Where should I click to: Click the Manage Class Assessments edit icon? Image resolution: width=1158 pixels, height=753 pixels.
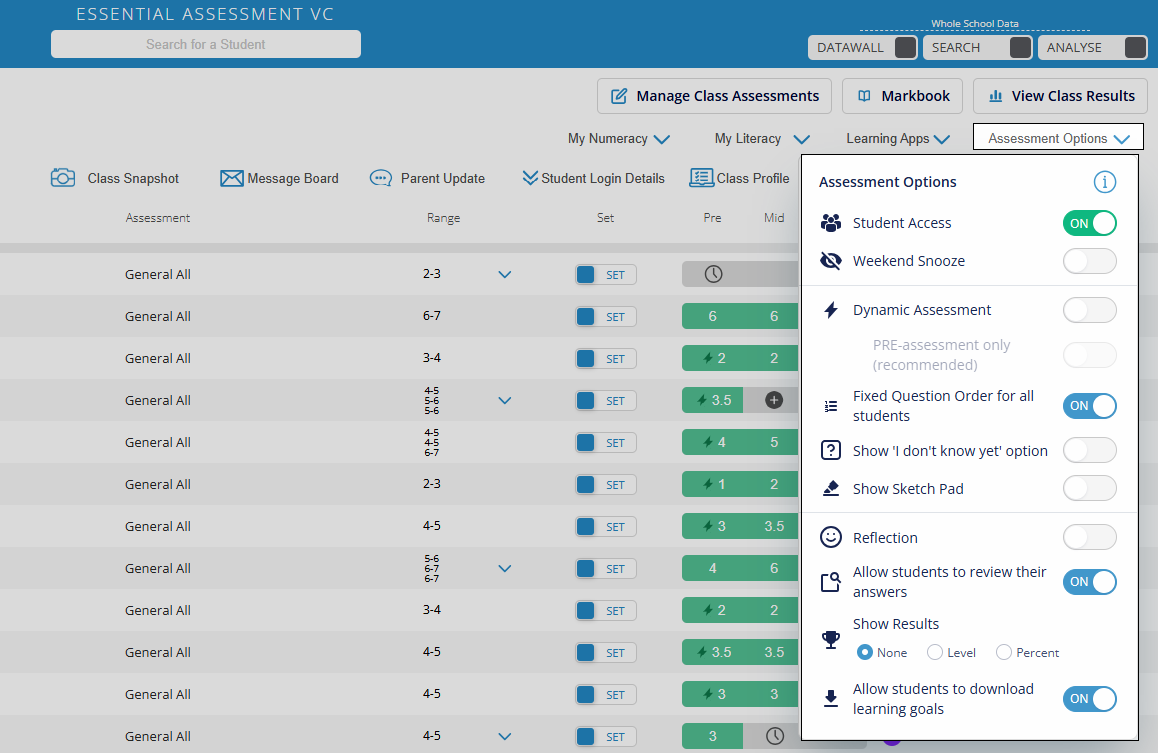click(619, 96)
